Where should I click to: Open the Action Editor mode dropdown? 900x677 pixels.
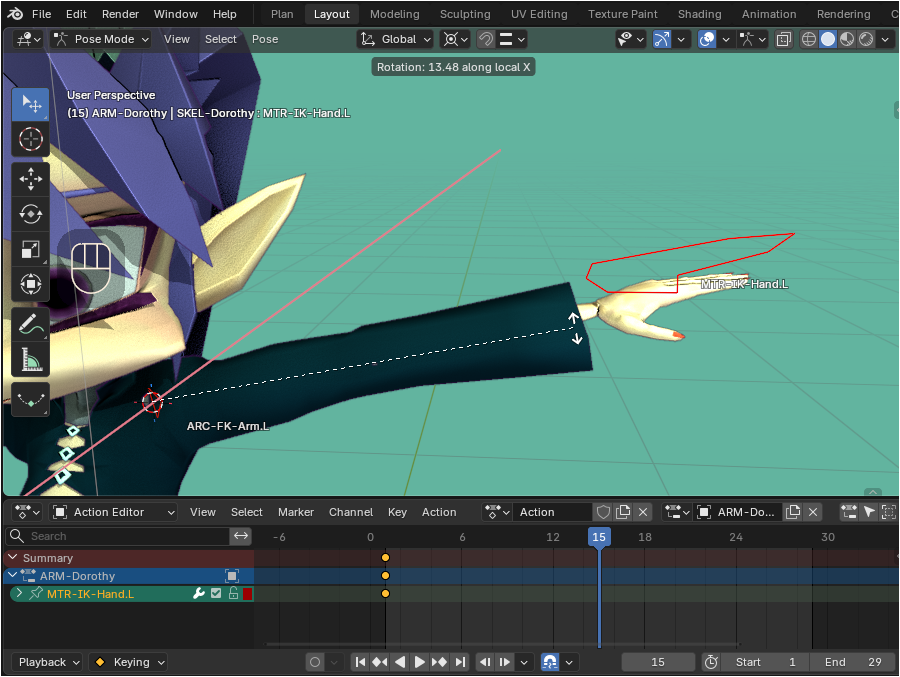click(x=113, y=512)
